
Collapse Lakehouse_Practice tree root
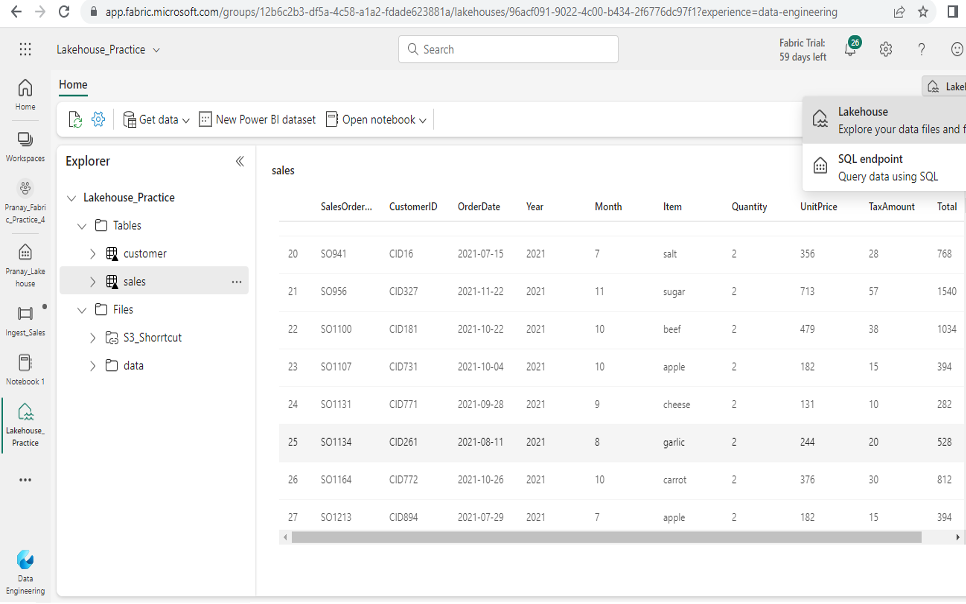click(x=71, y=198)
